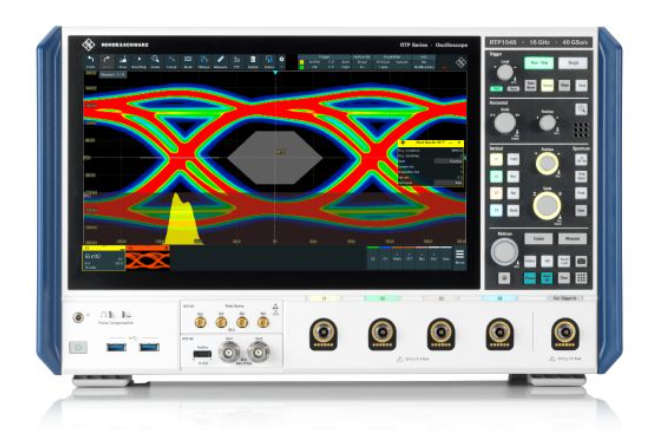667x432 pixels.
Task: Tap the Bus tab in signal bar
Action: (x=421, y=258)
